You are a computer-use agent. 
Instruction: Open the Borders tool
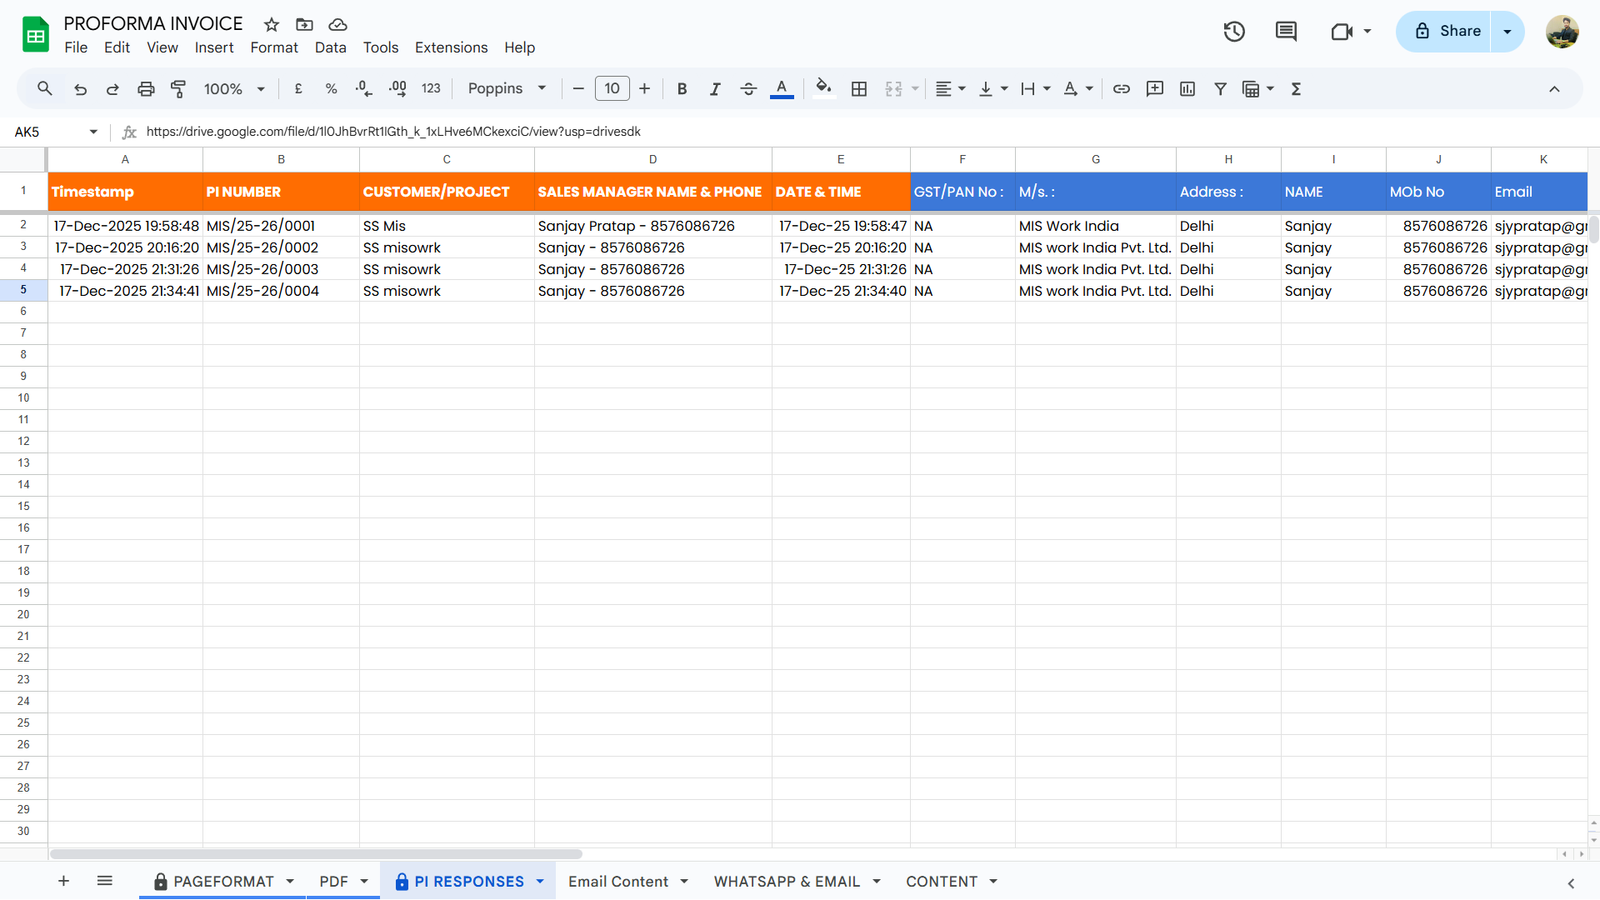tap(859, 89)
